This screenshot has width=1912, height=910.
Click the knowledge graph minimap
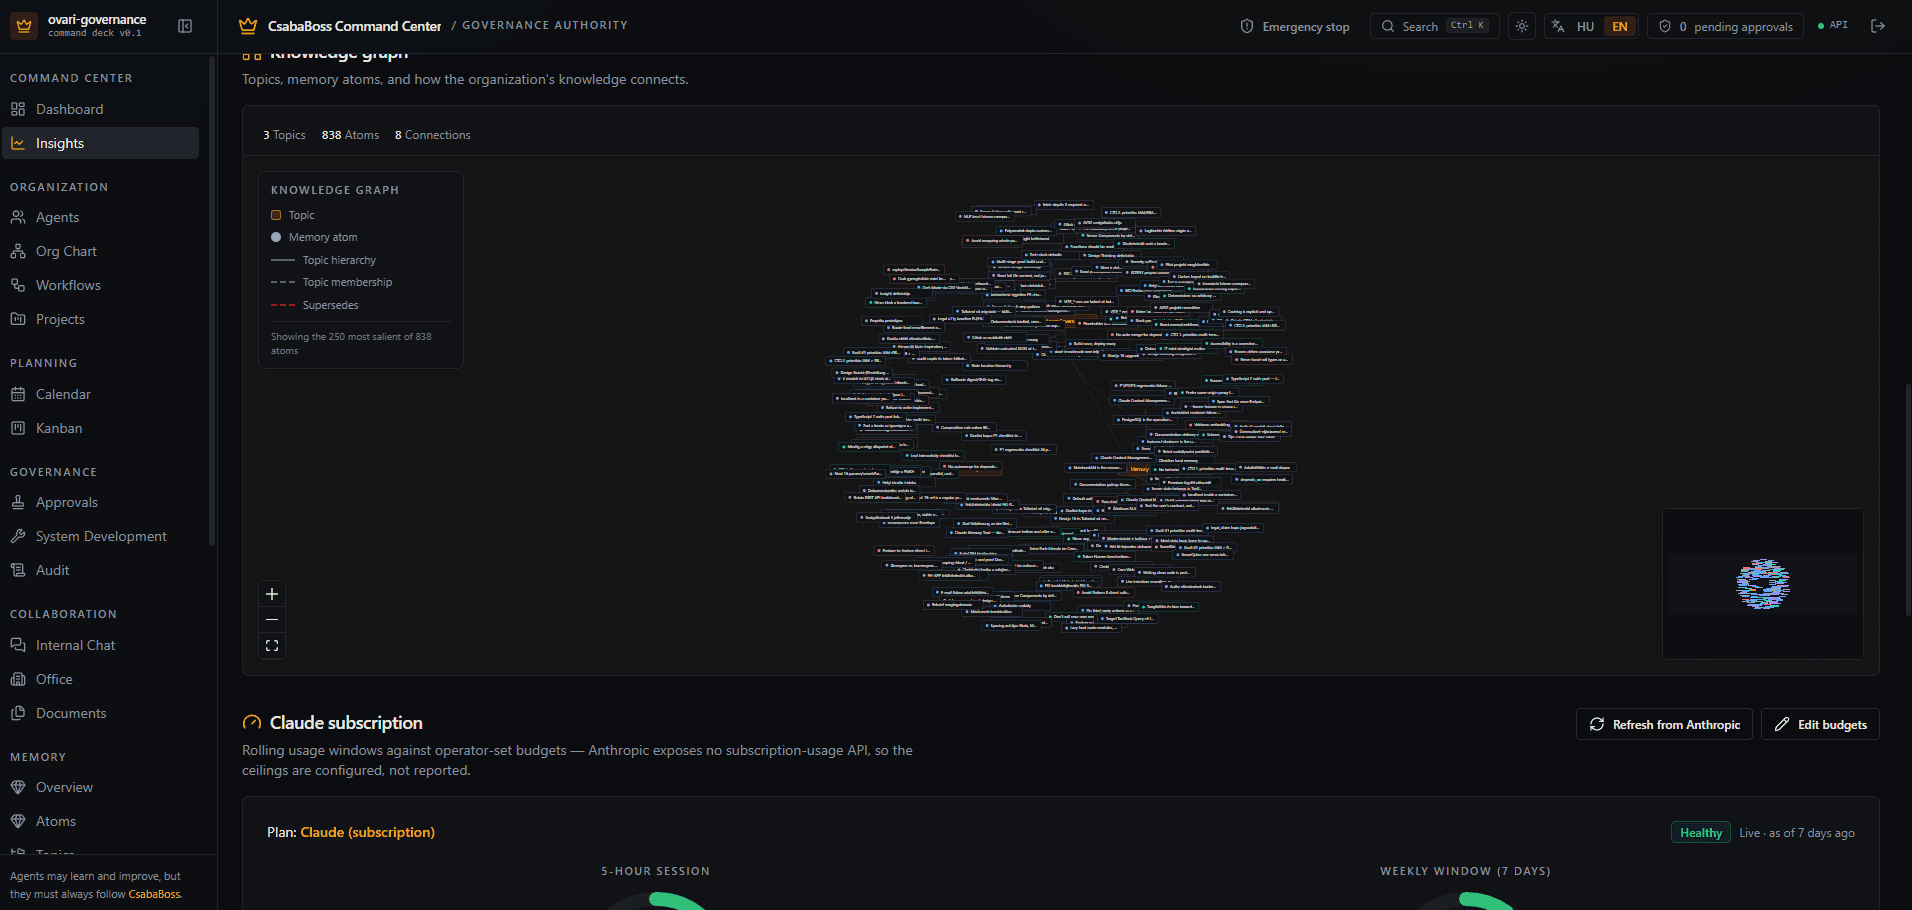(1762, 584)
